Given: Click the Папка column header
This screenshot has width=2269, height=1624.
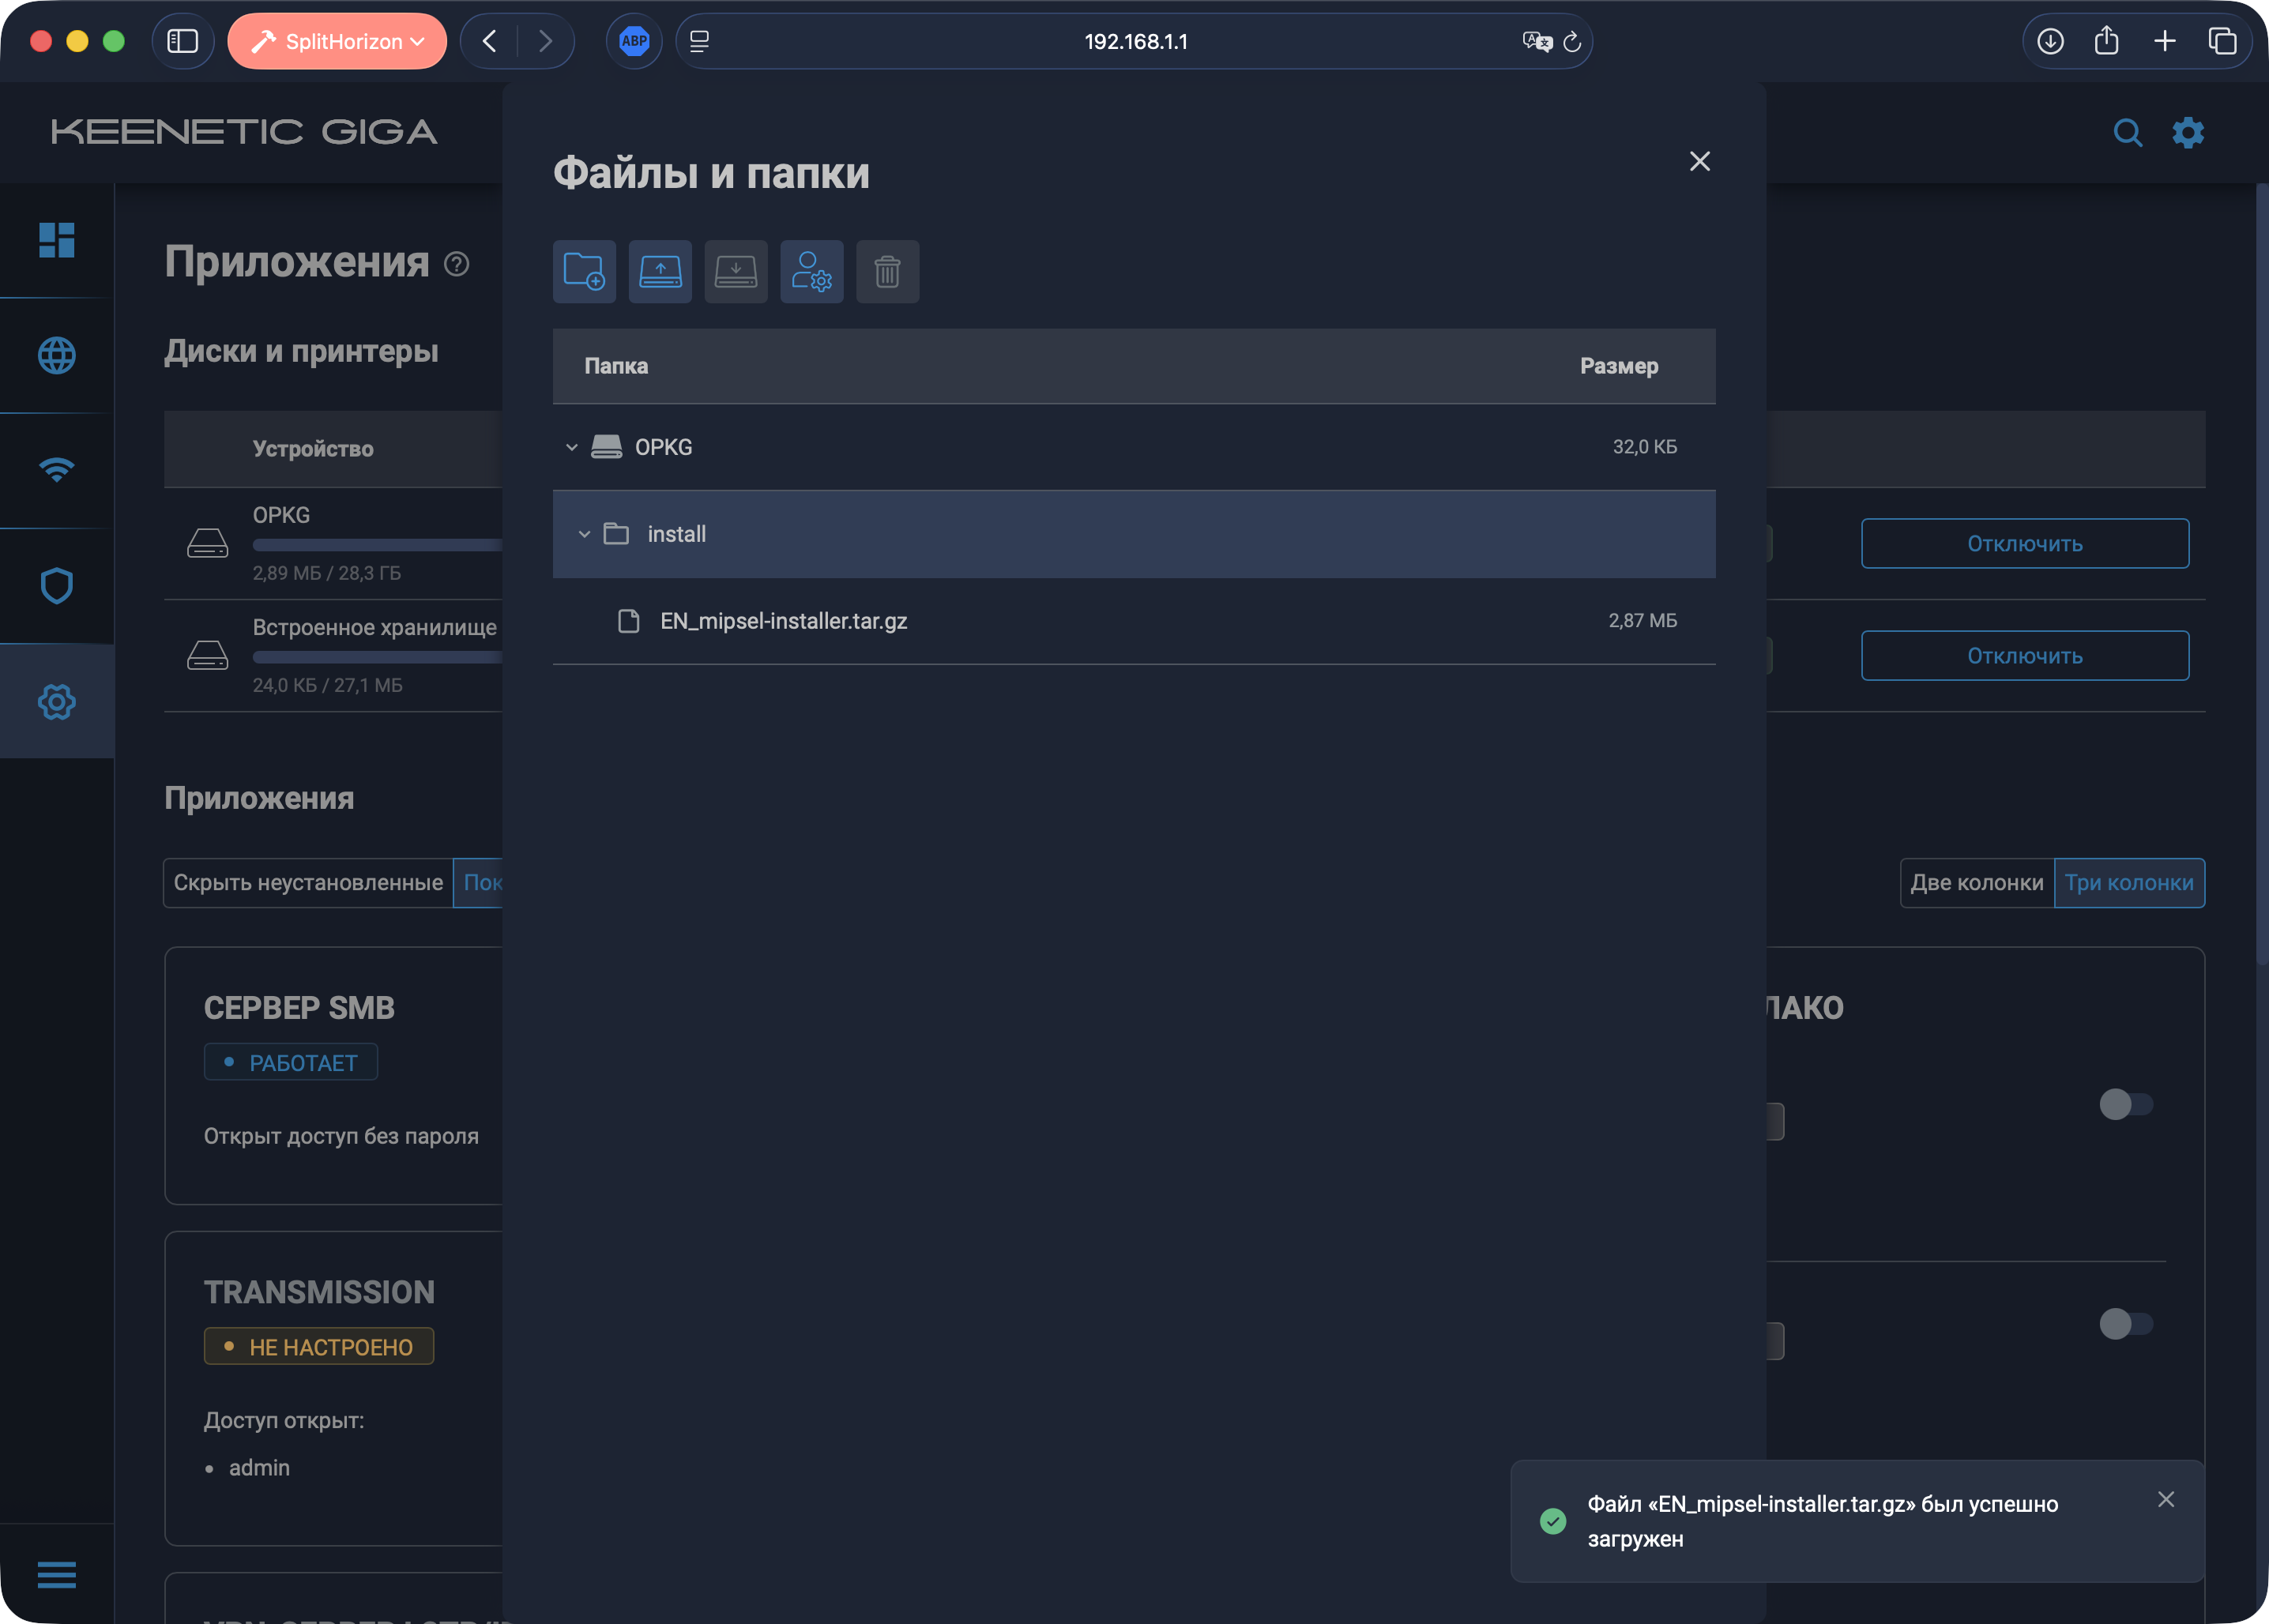Looking at the screenshot, I should (616, 366).
